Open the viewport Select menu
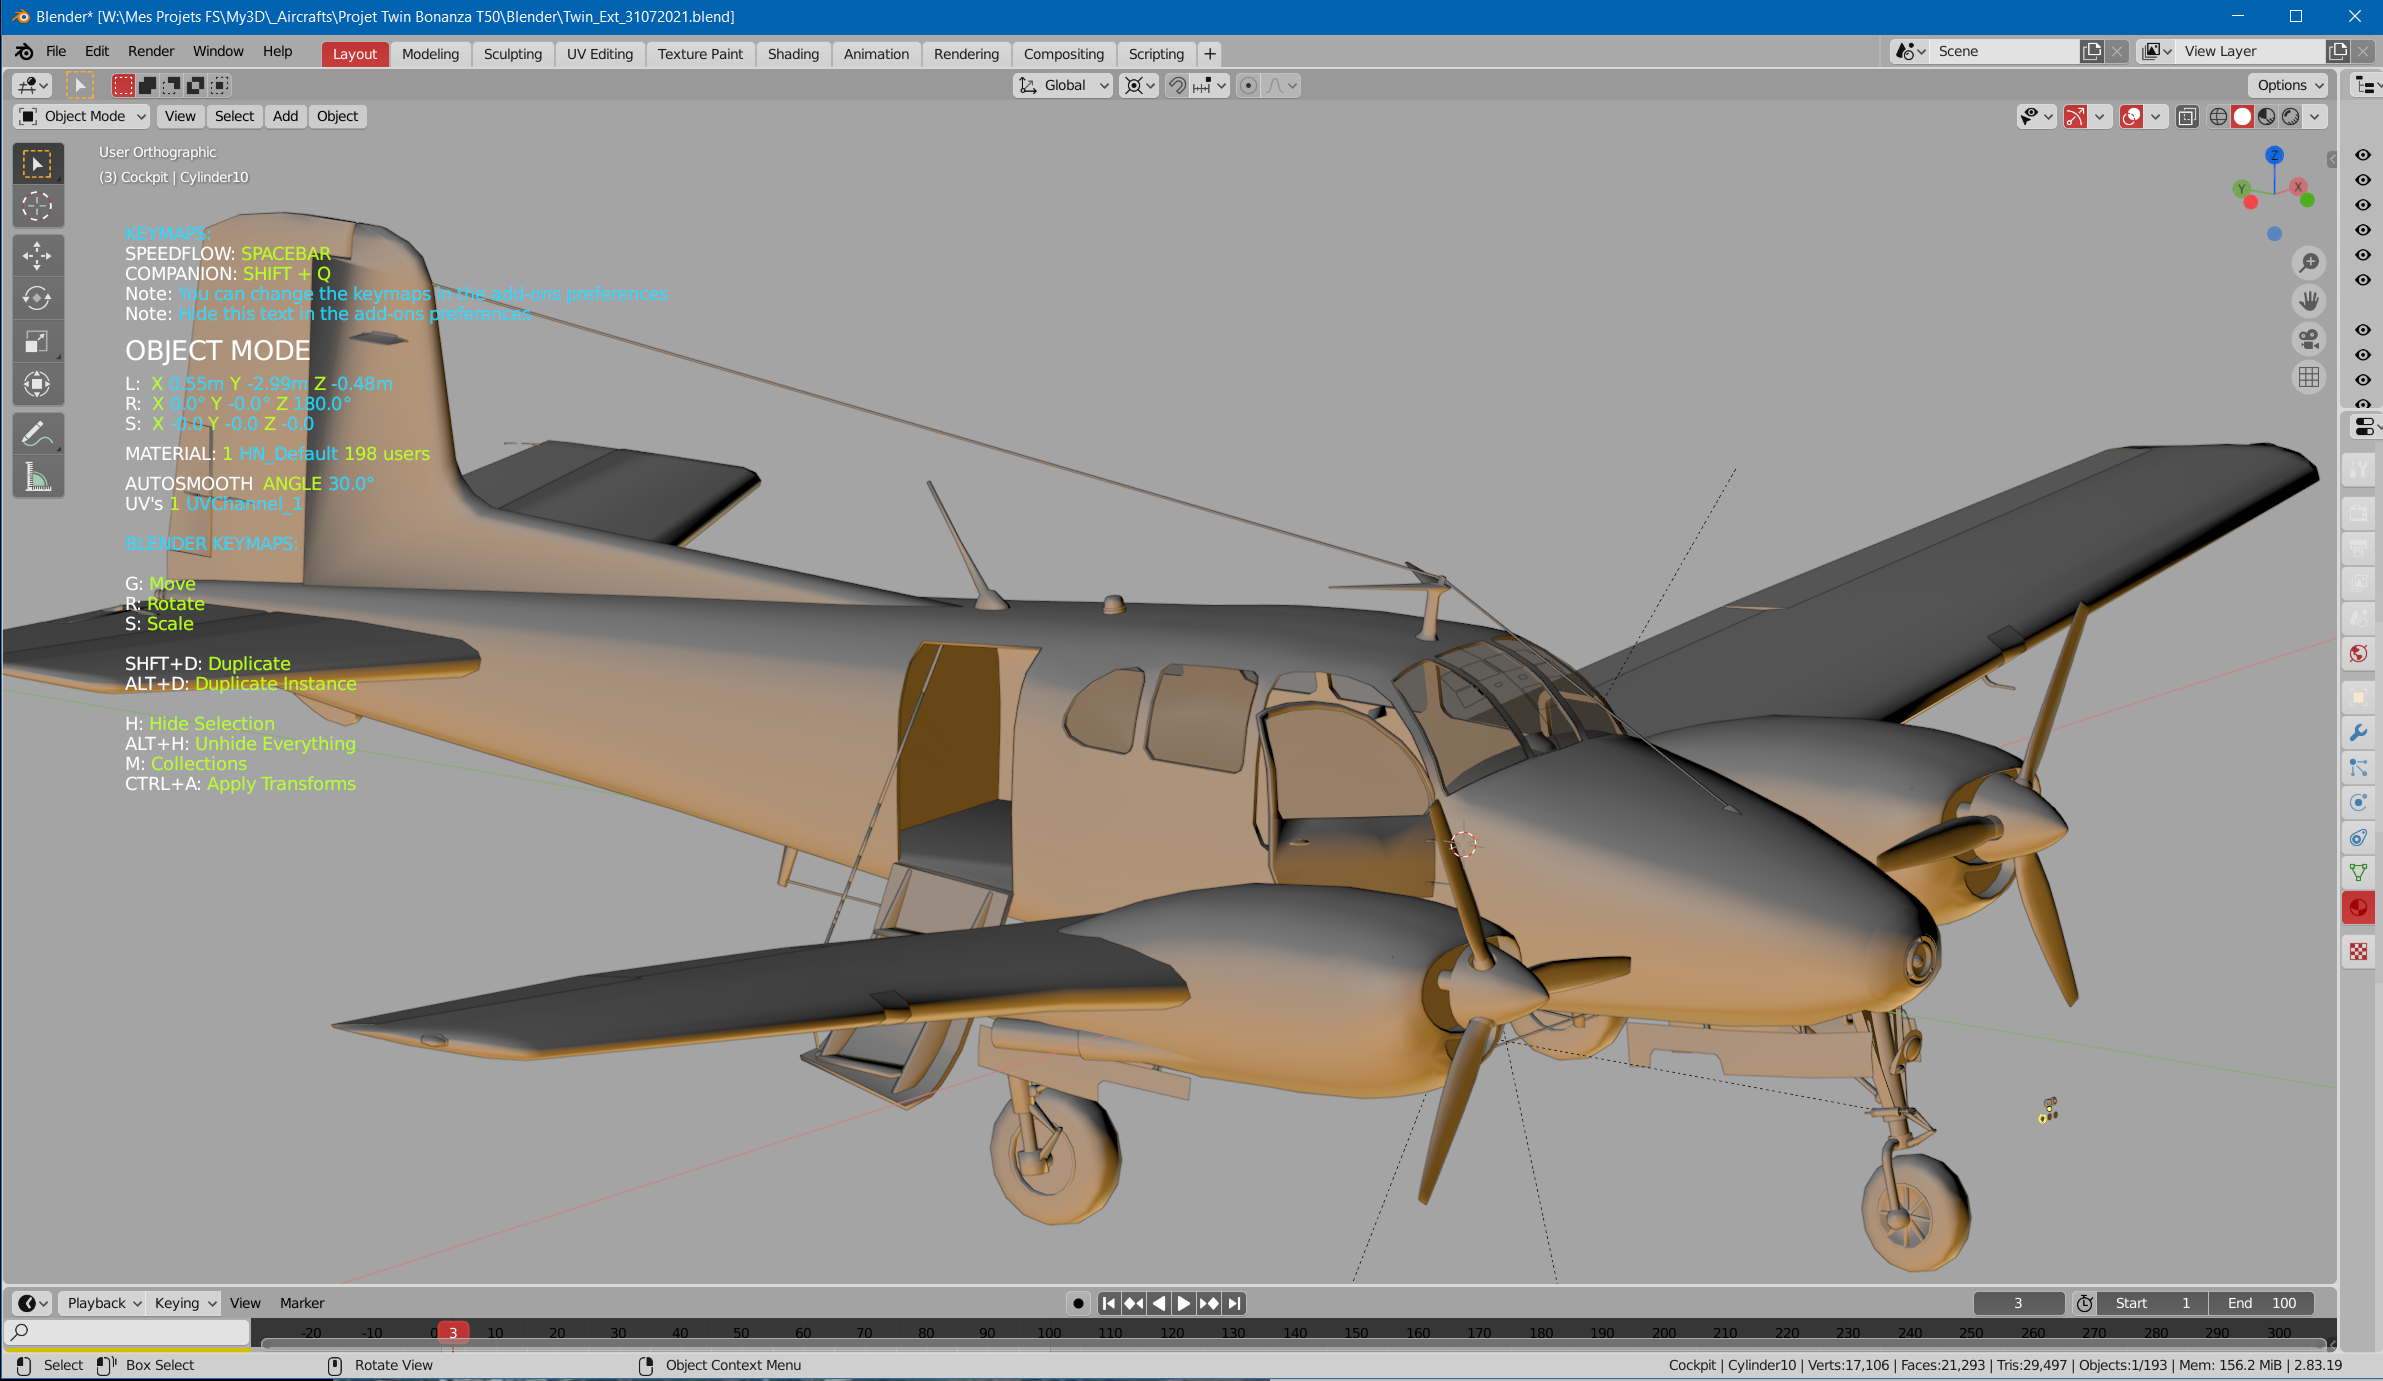2383x1381 pixels. tap(235, 117)
